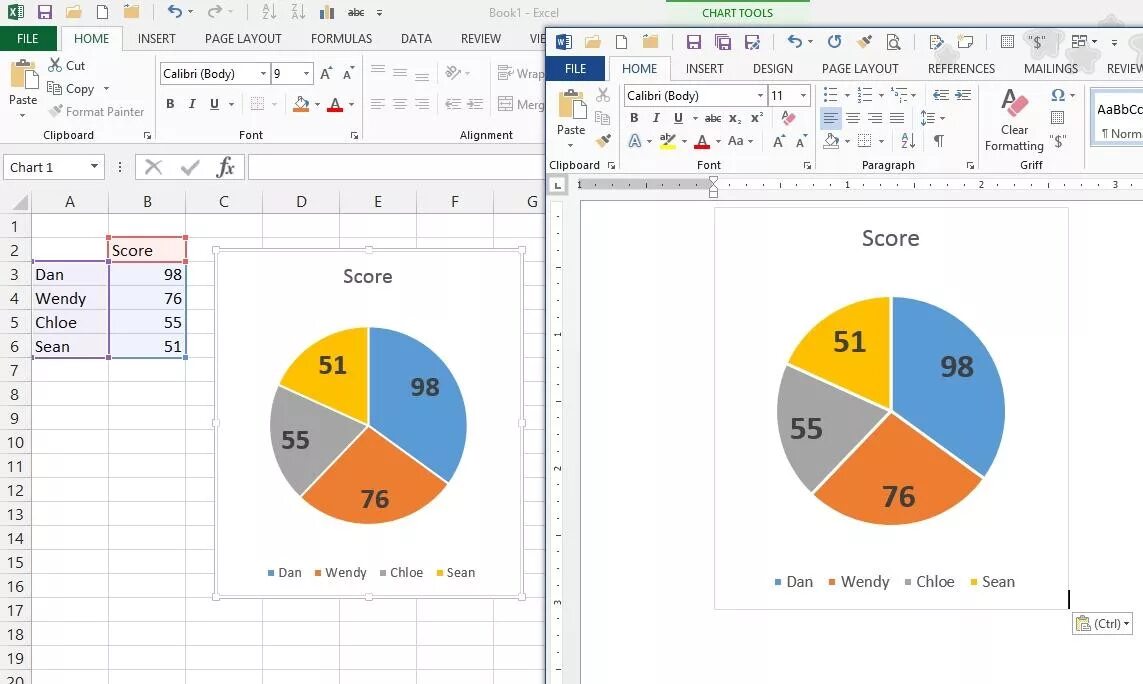1143x684 pixels.
Task: Toggle Align Left in Word Paragraph group
Action: [x=830, y=117]
